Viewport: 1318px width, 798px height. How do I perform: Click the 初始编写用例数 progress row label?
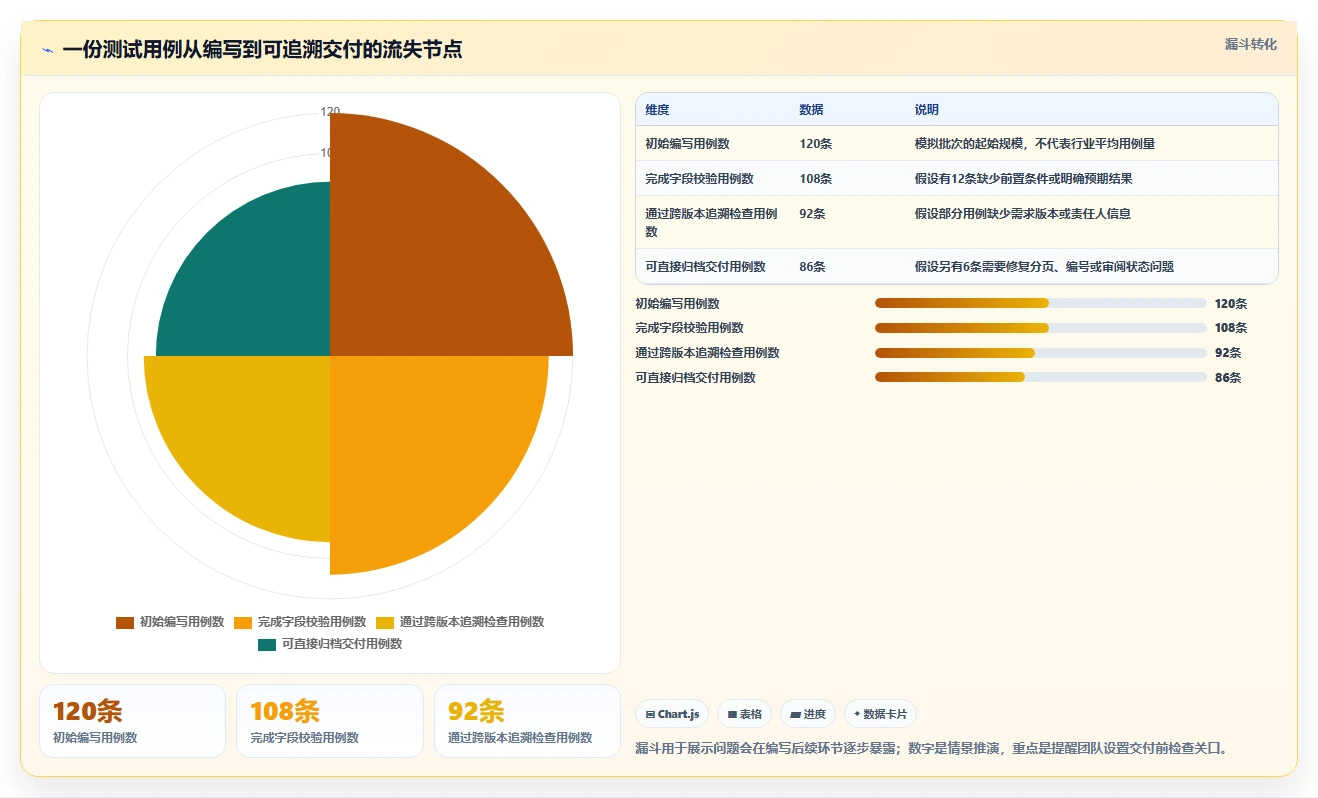[678, 304]
